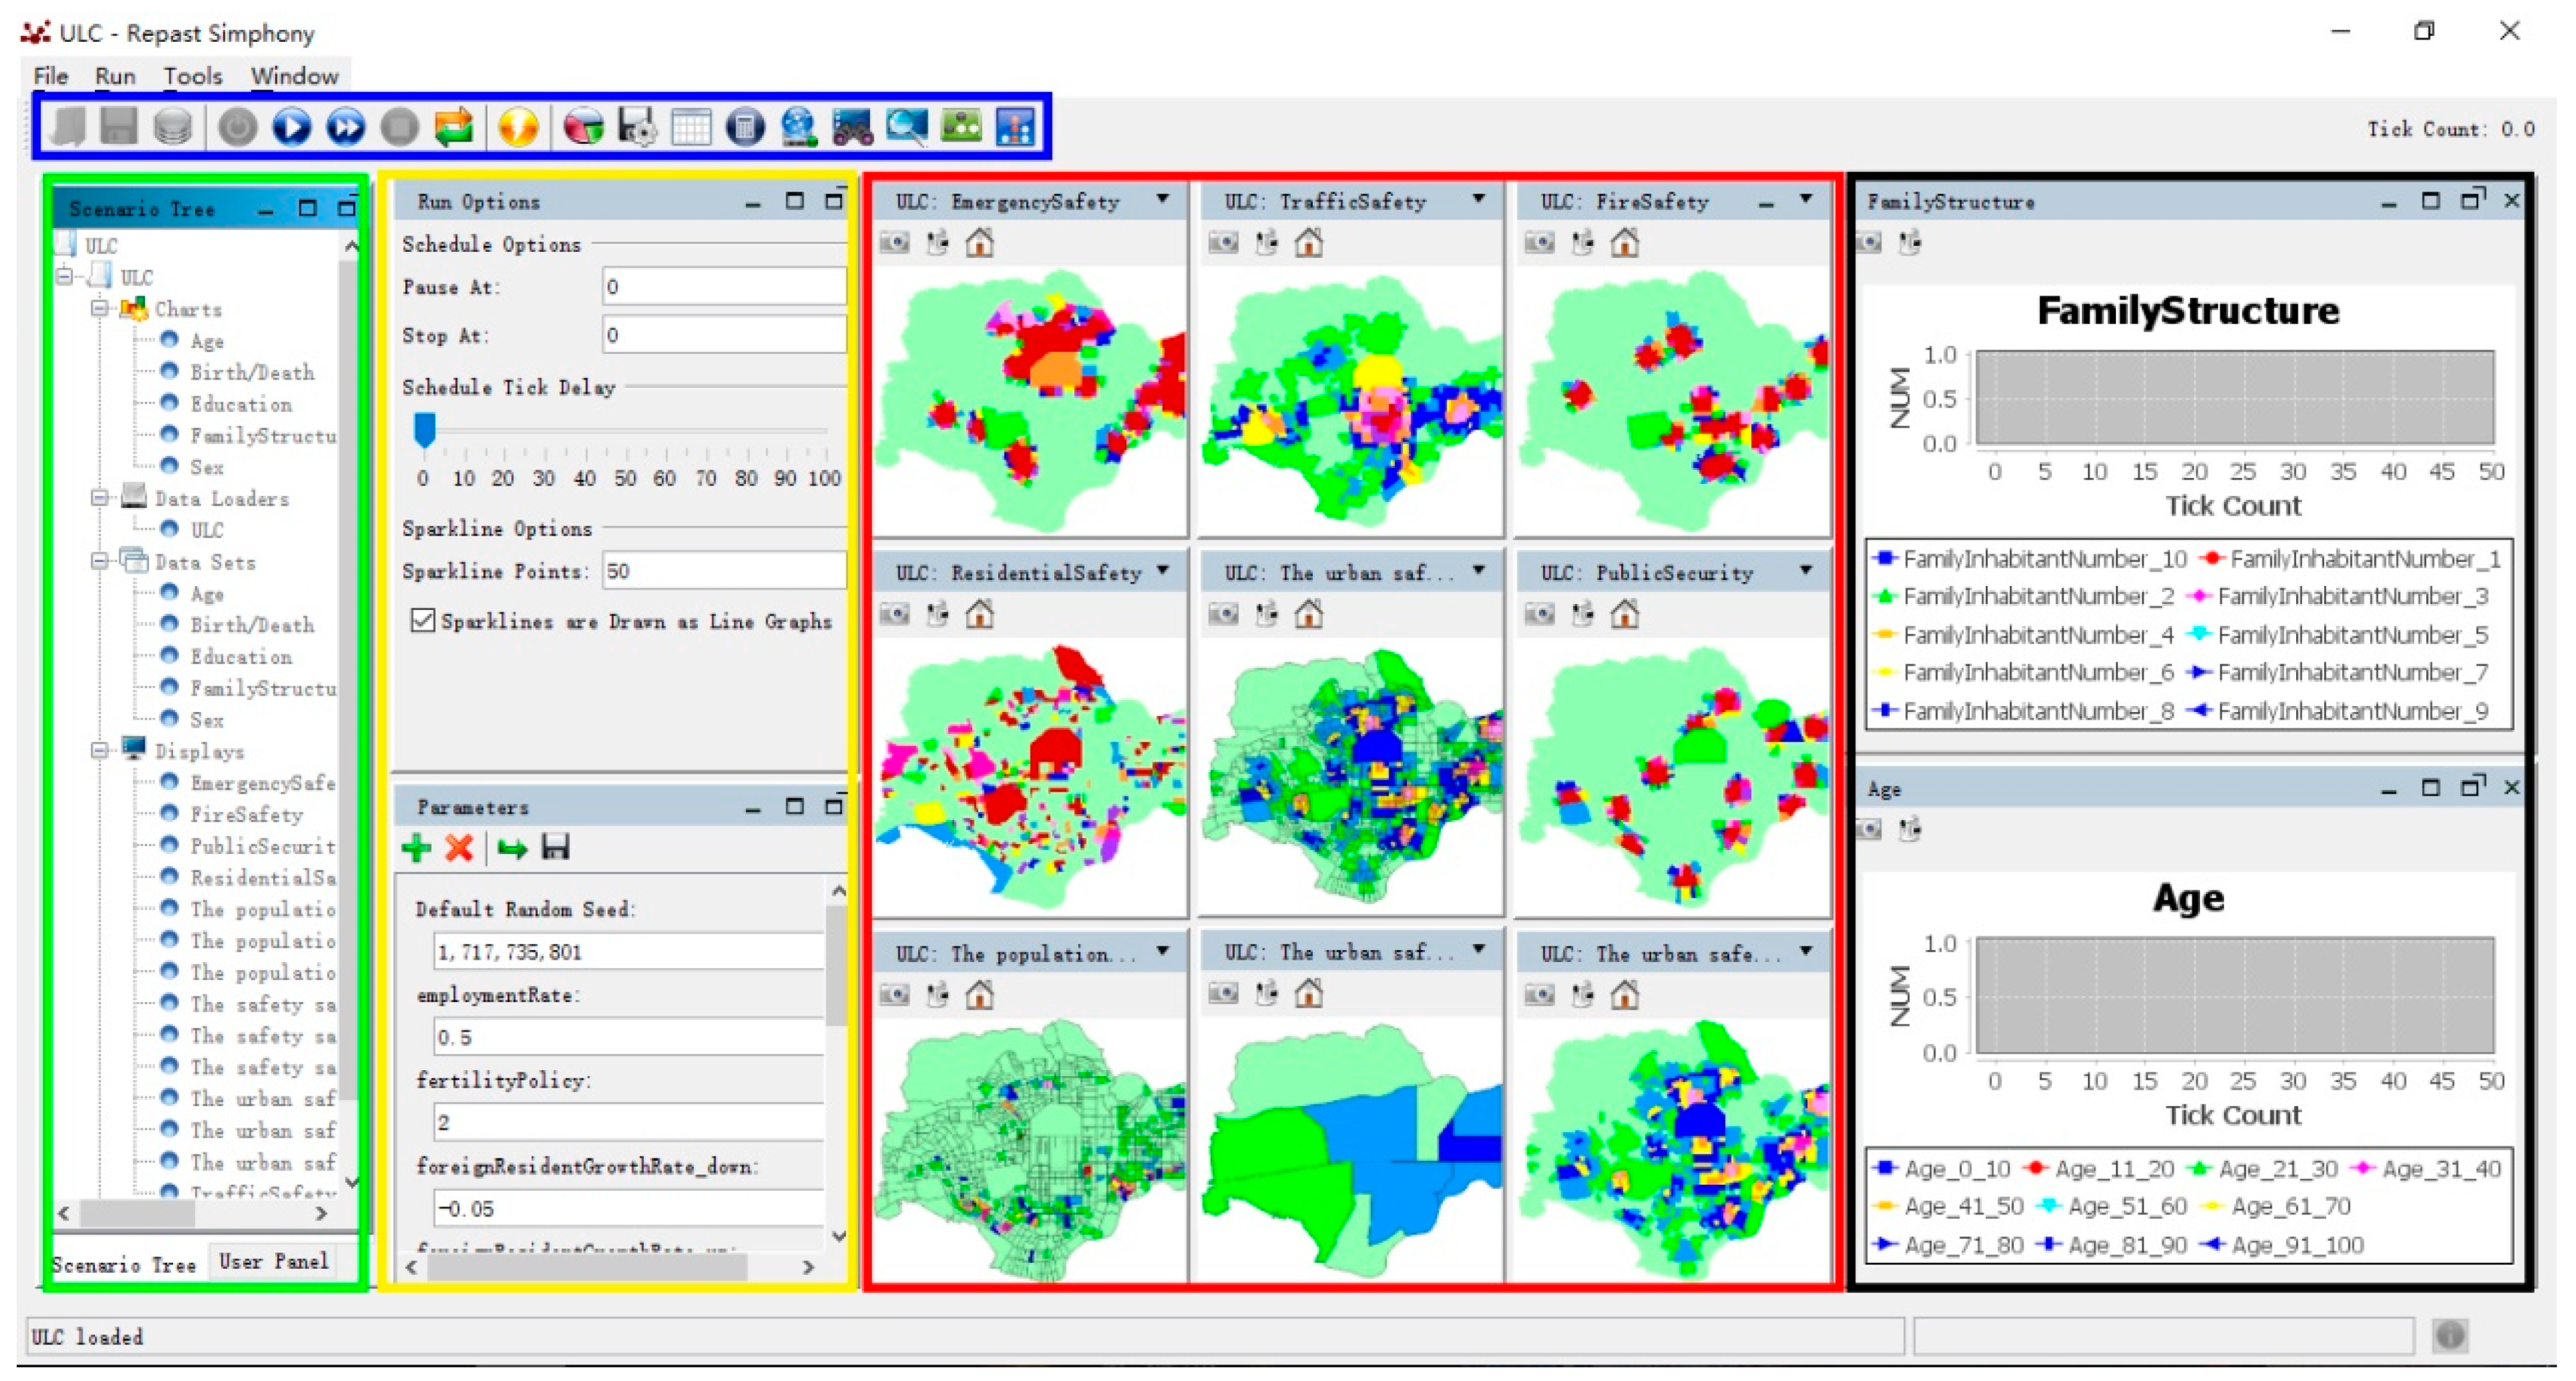
Task: Click the red X Remove Parameter icon
Action: [459, 848]
